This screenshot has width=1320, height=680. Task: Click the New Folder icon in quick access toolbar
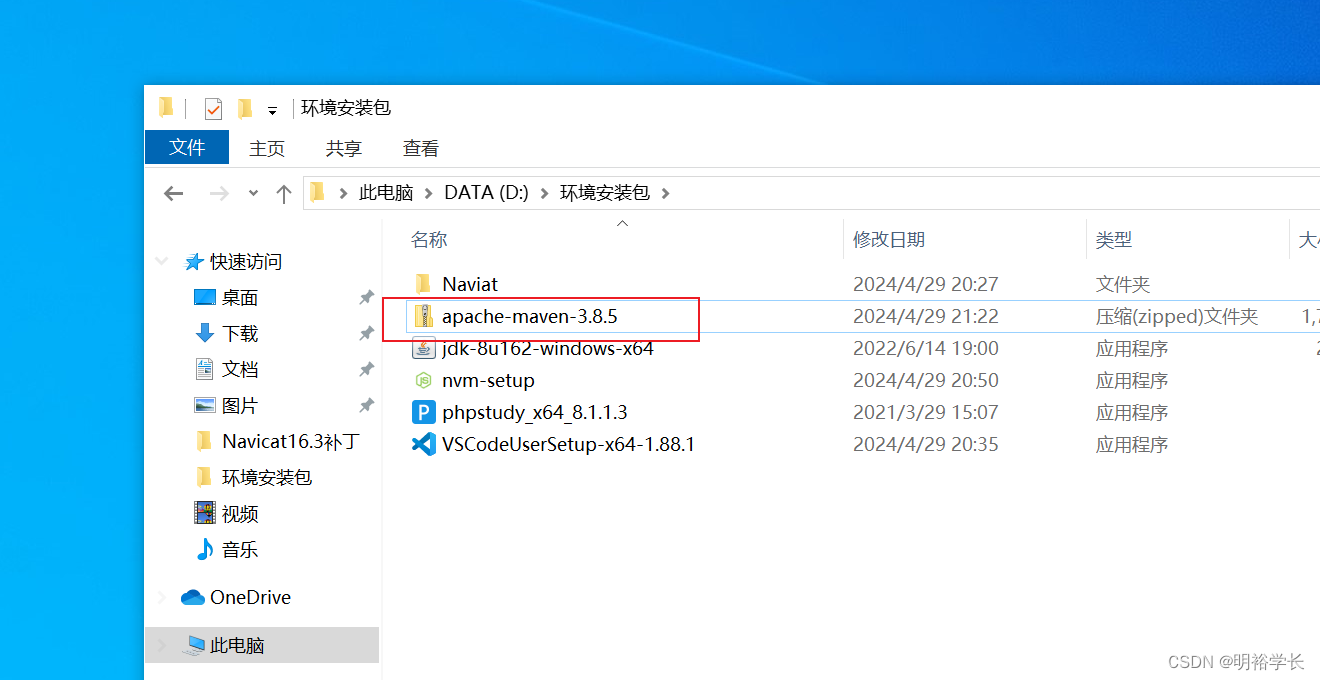click(x=244, y=108)
